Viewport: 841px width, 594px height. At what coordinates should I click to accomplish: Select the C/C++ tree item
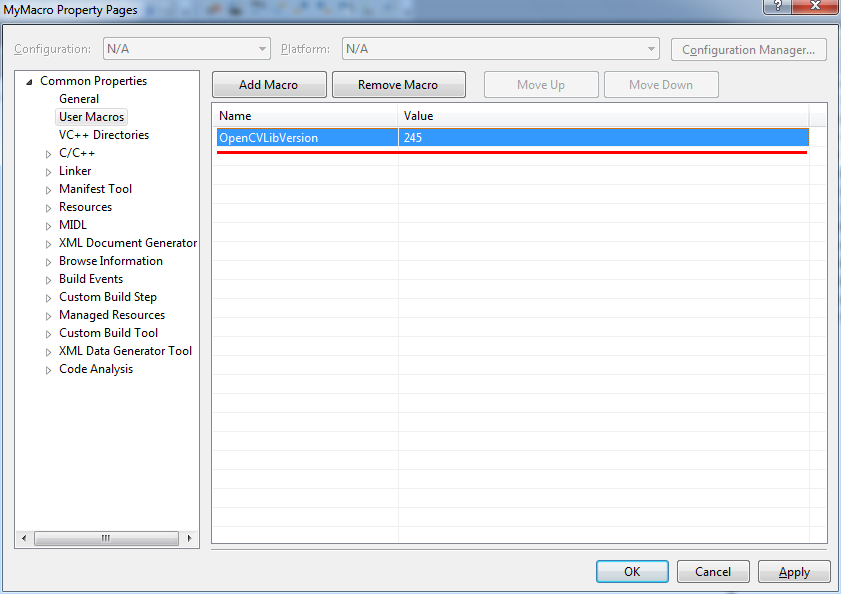coord(77,153)
